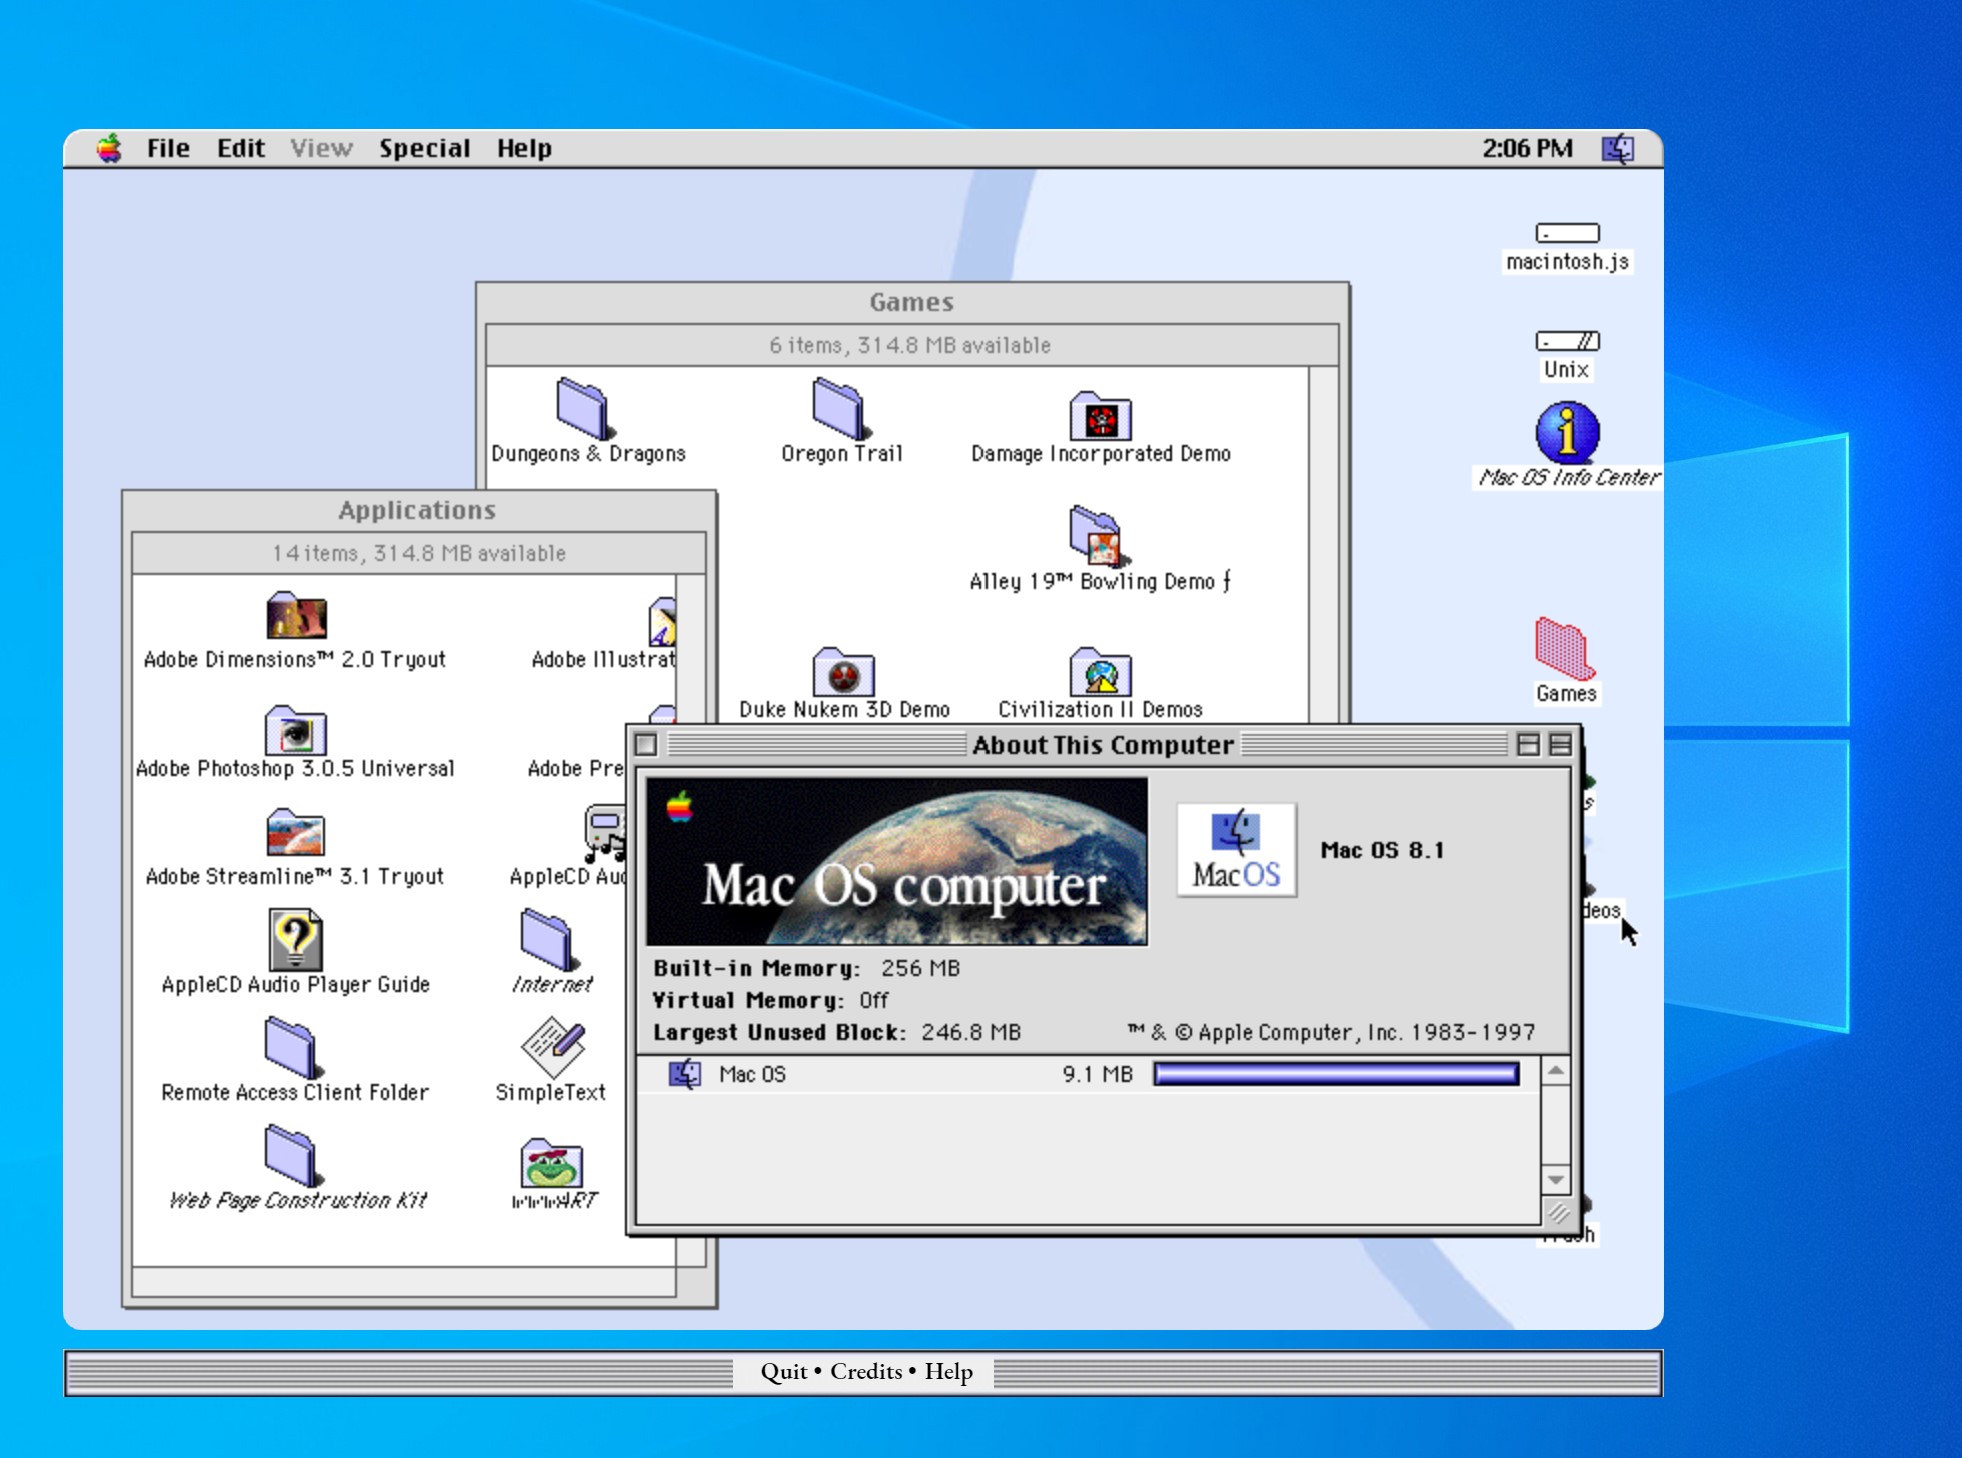Select the WebART frog folder icon
Viewport: 1962px width, 1458px height.
[x=552, y=1162]
